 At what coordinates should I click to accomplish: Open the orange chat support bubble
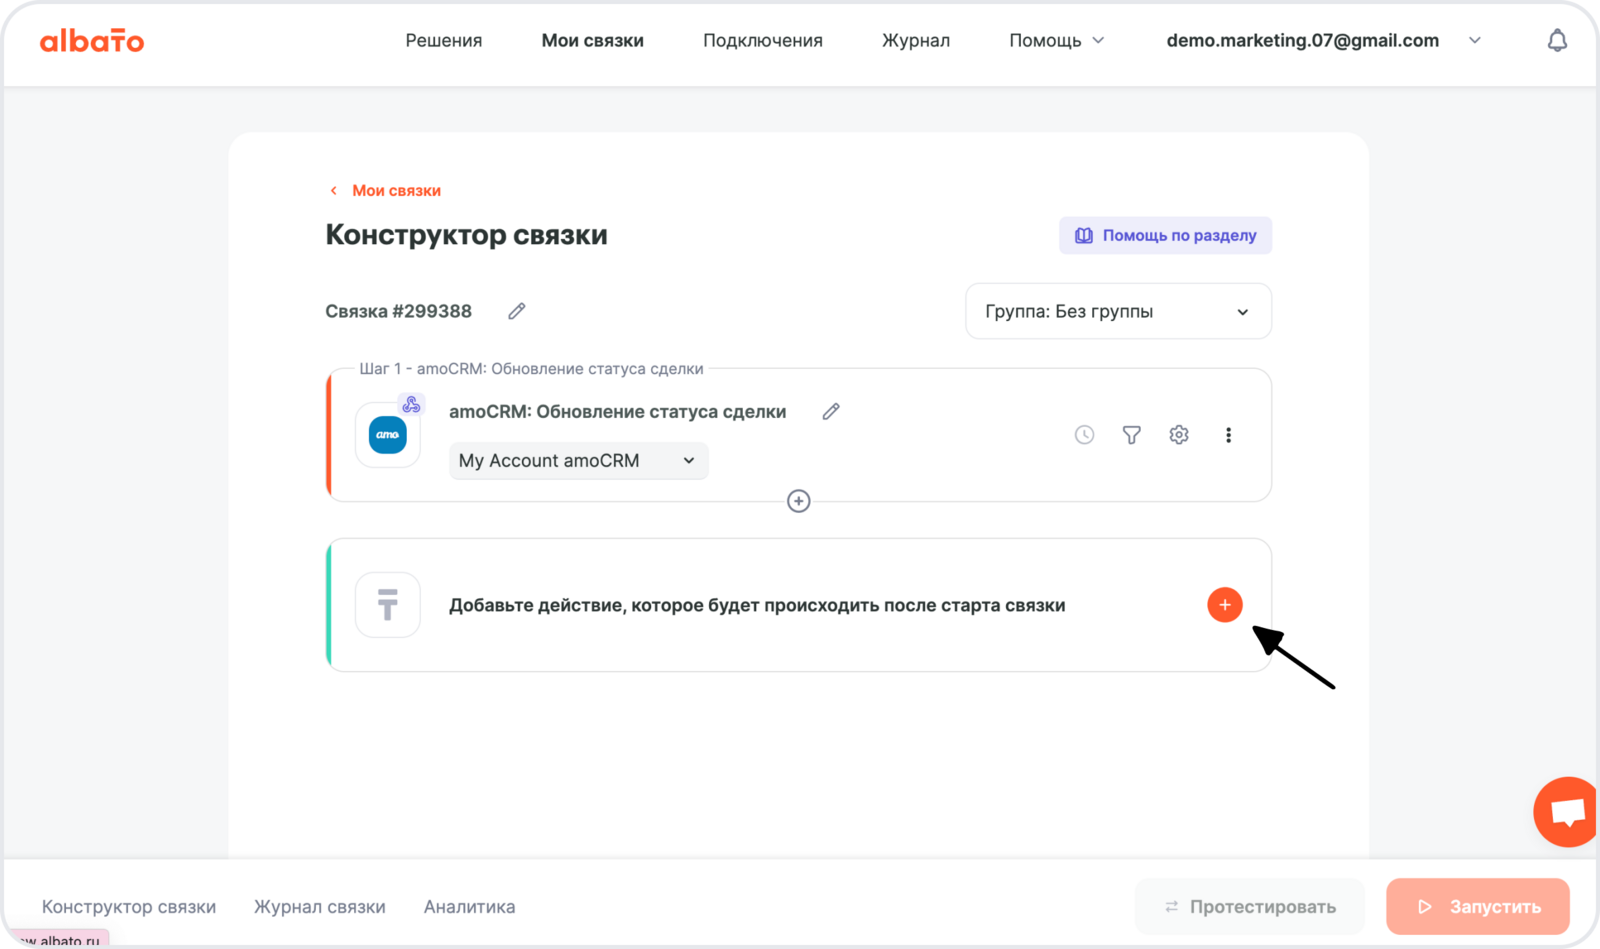coord(1566,811)
